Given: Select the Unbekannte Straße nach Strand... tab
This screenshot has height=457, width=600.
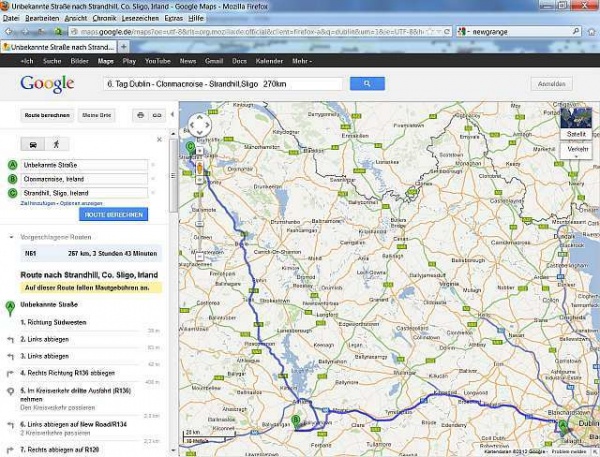Looking at the screenshot, I should (59, 47).
